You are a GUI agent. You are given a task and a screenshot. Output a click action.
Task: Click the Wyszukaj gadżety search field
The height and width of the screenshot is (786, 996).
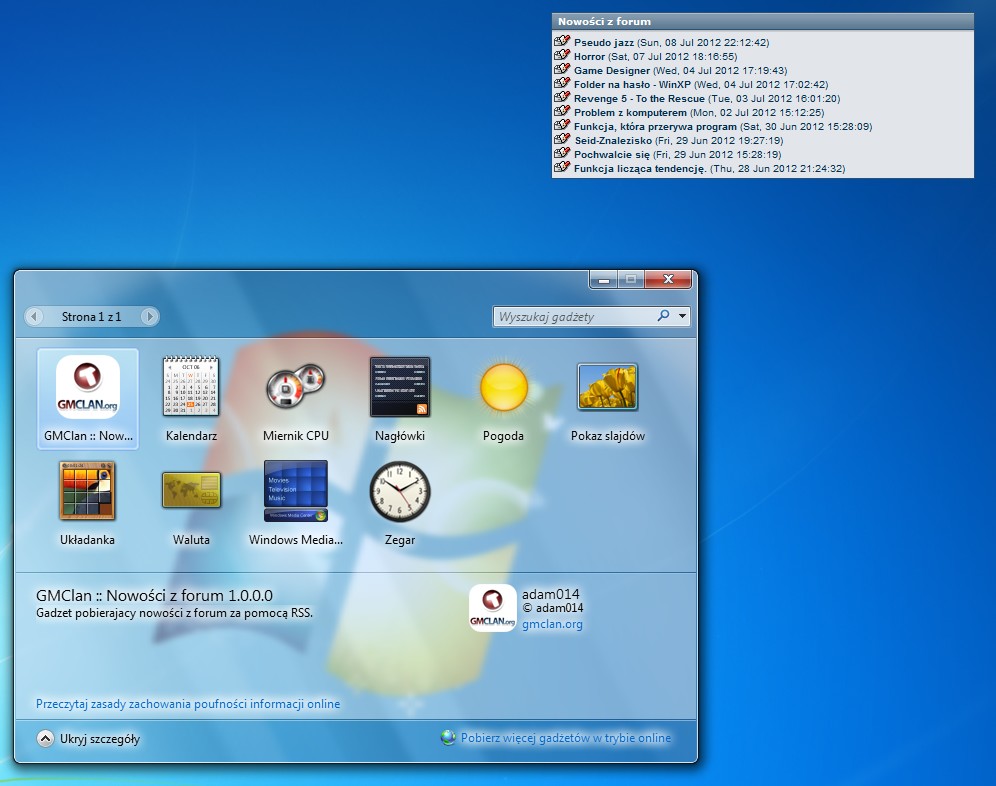(x=575, y=317)
